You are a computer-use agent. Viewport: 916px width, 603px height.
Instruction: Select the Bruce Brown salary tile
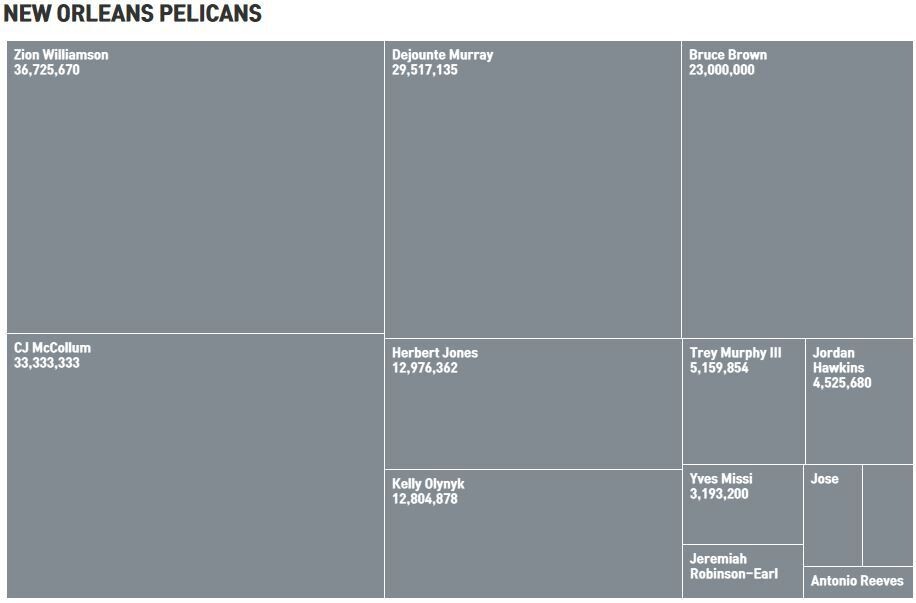(797, 189)
